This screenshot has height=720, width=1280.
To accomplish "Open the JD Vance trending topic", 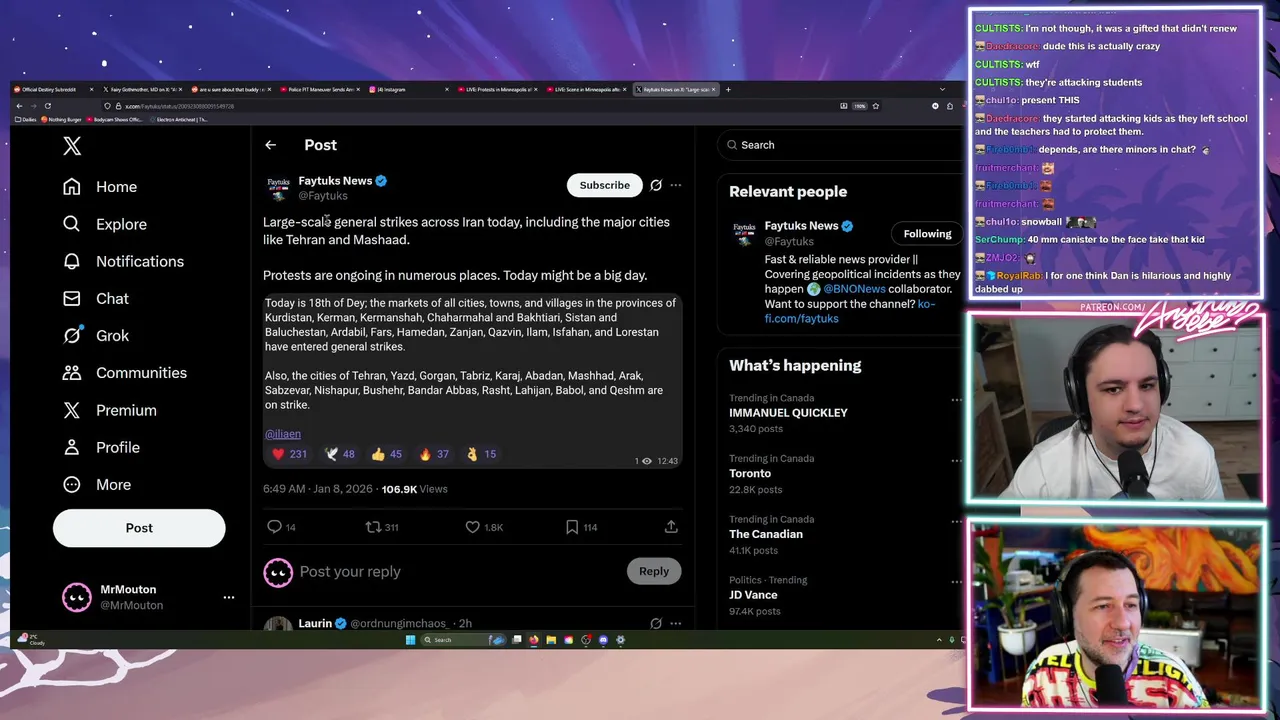I will [x=753, y=595].
